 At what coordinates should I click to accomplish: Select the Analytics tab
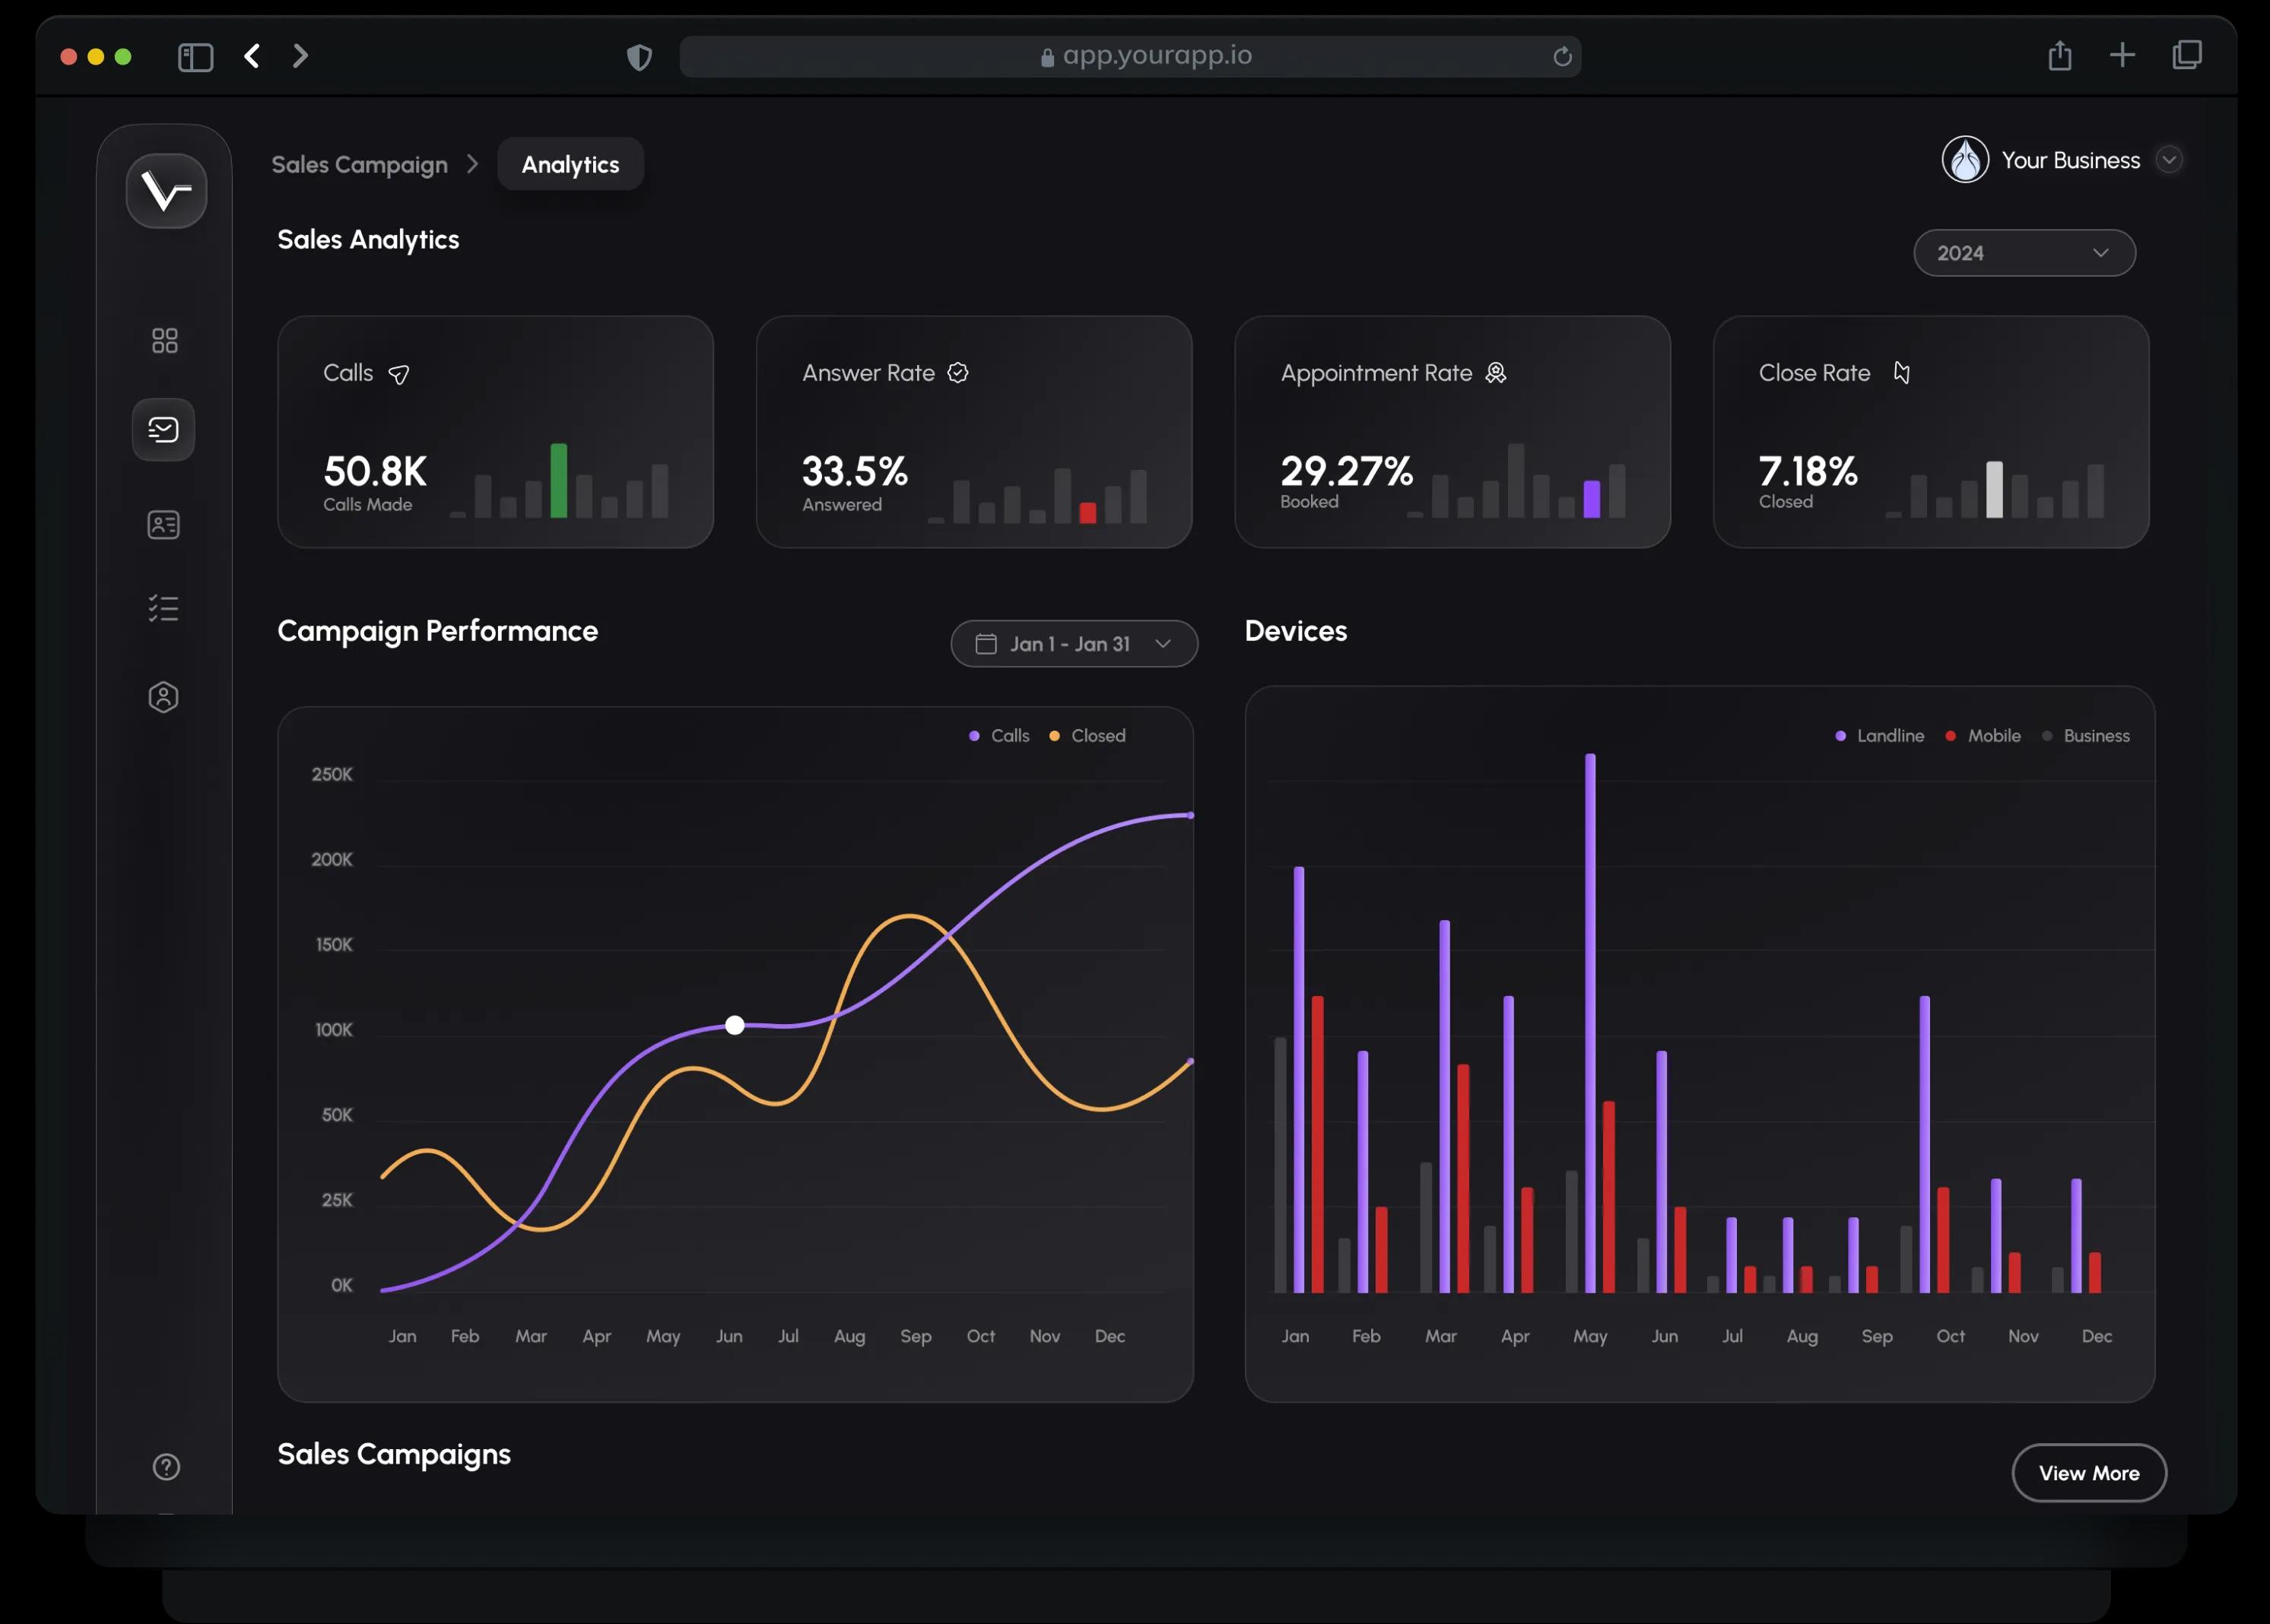(570, 165)
